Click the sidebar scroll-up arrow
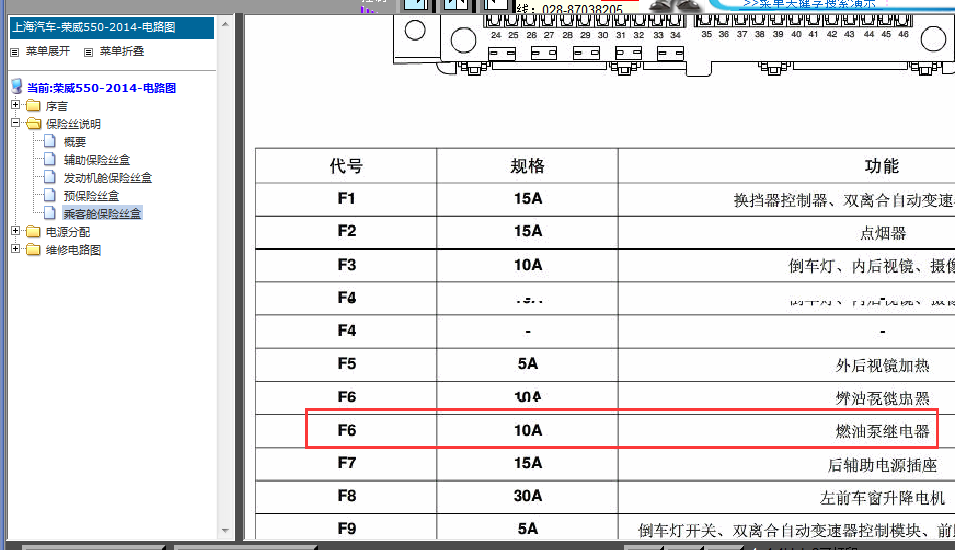This screenshot has height=550, width=955. click(225, 24)
